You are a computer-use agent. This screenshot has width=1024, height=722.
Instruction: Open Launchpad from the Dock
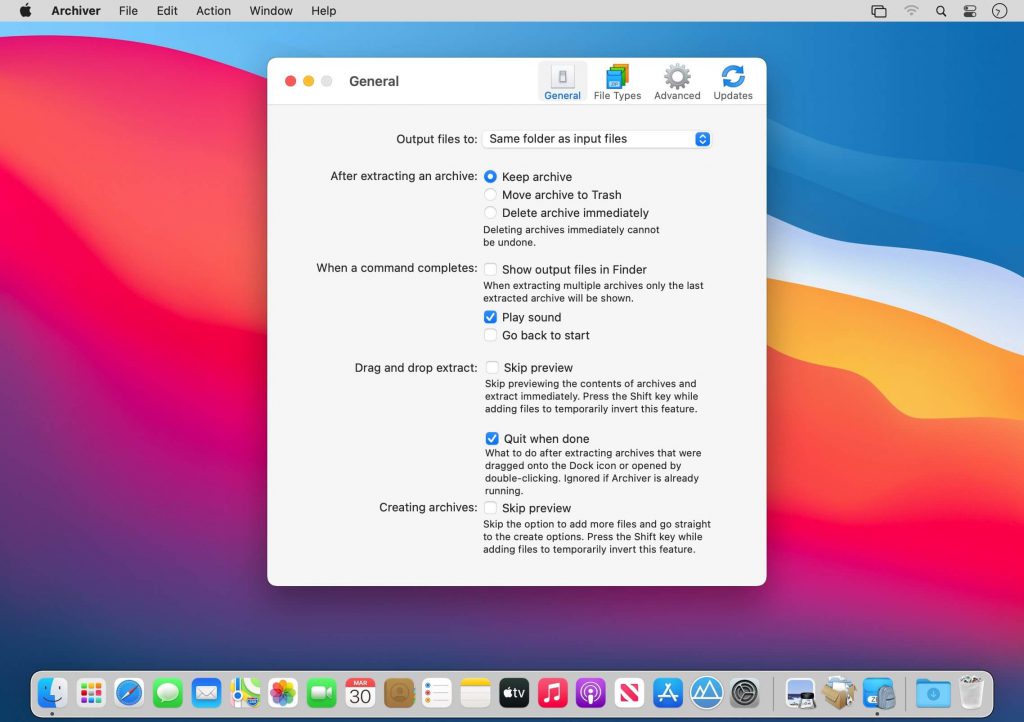pos(90,691)
